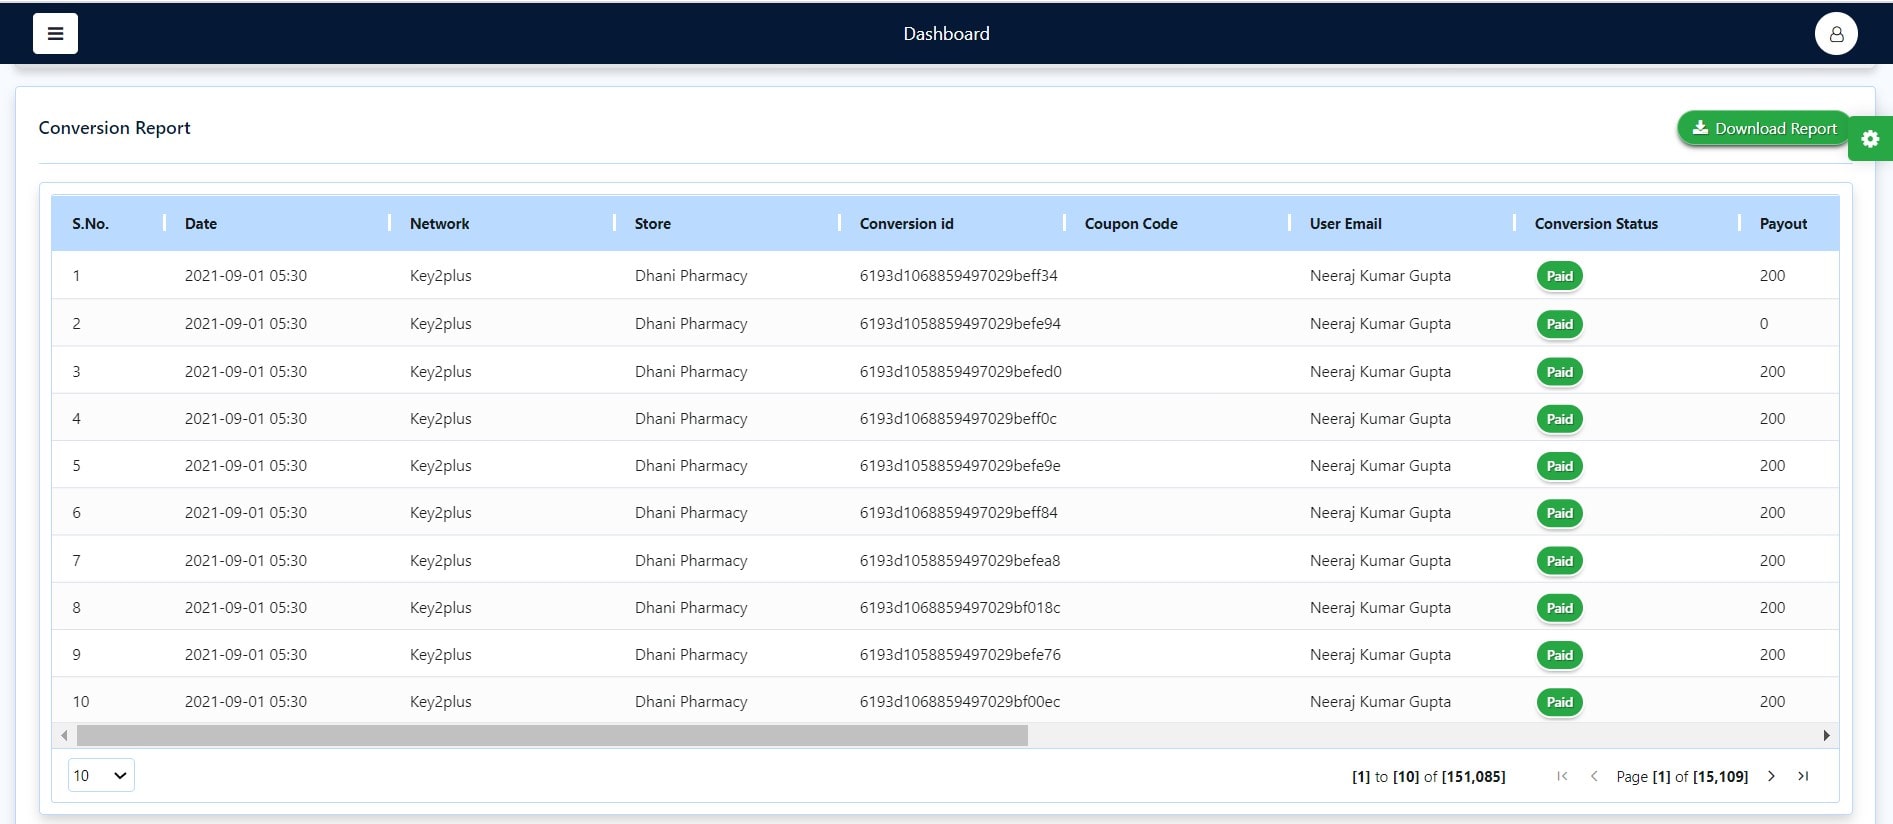Sort by the Coupon Code column header
The image size is (1893, 824).
1131,224
